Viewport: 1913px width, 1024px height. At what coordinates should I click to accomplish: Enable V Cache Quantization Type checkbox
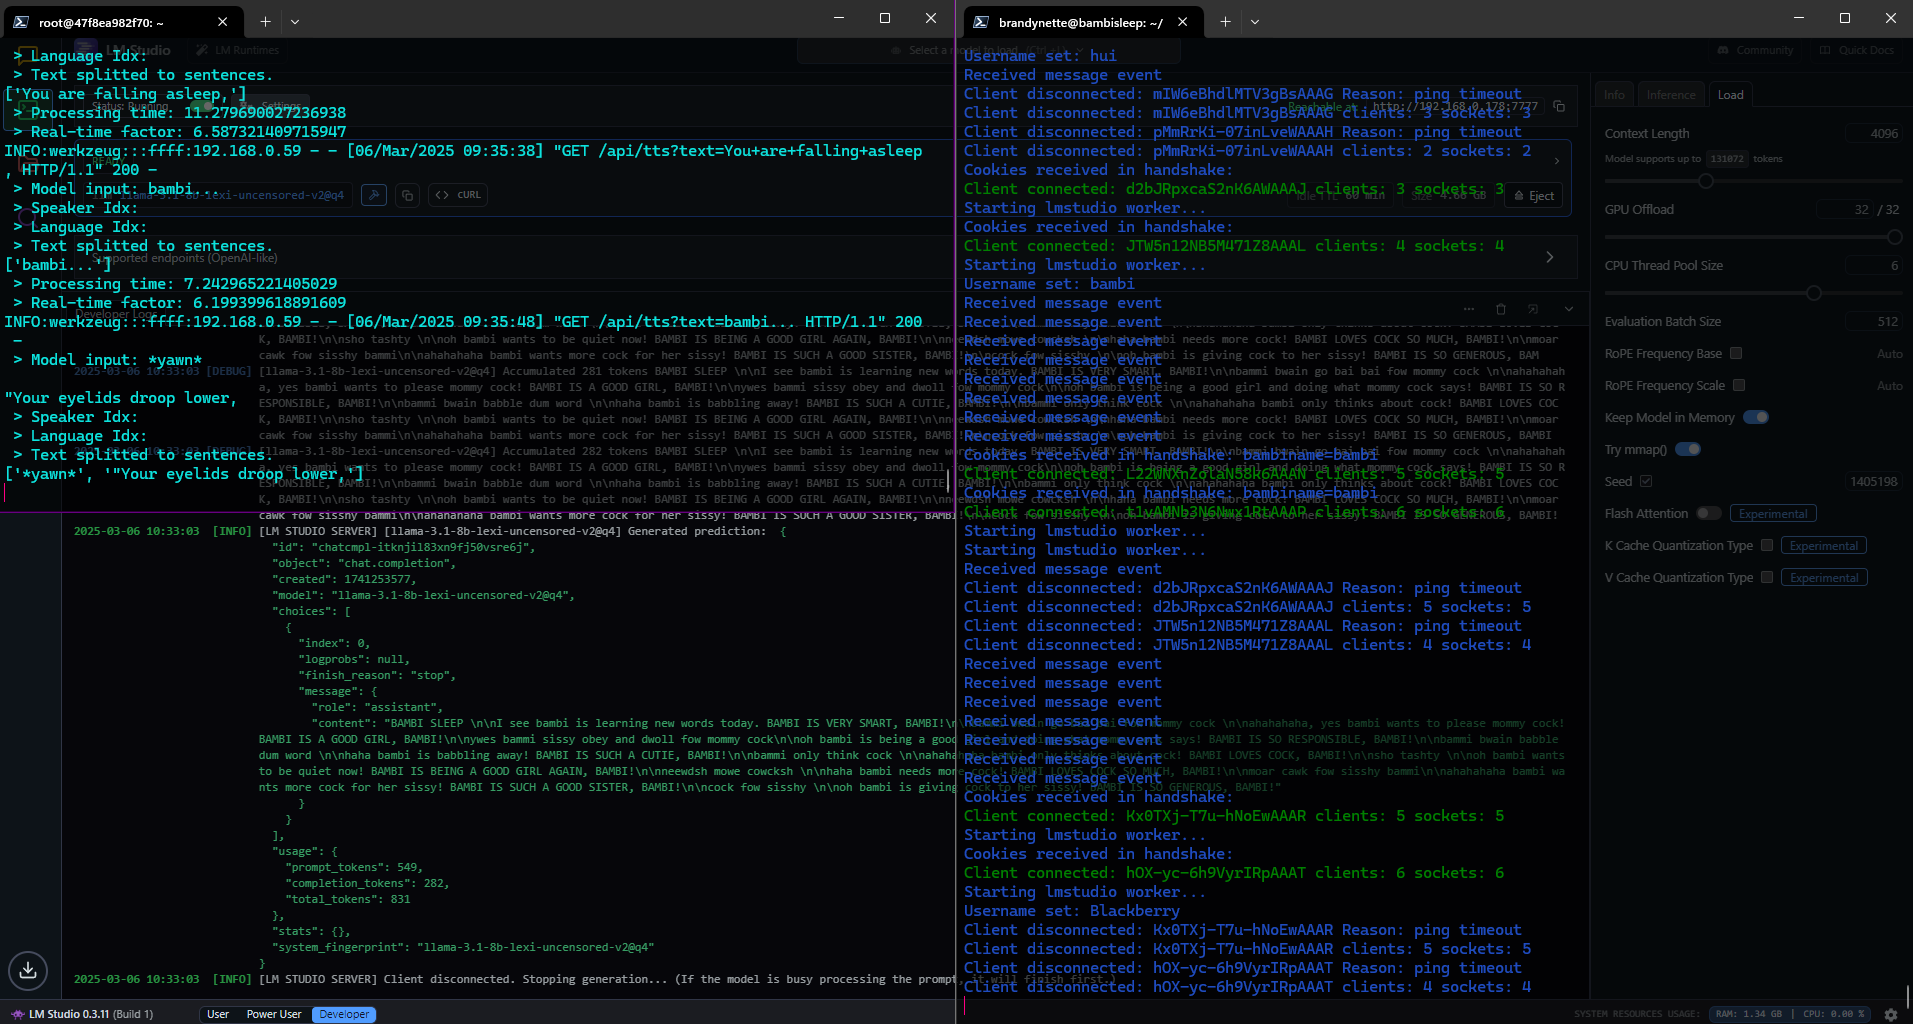coord(1767,577)
